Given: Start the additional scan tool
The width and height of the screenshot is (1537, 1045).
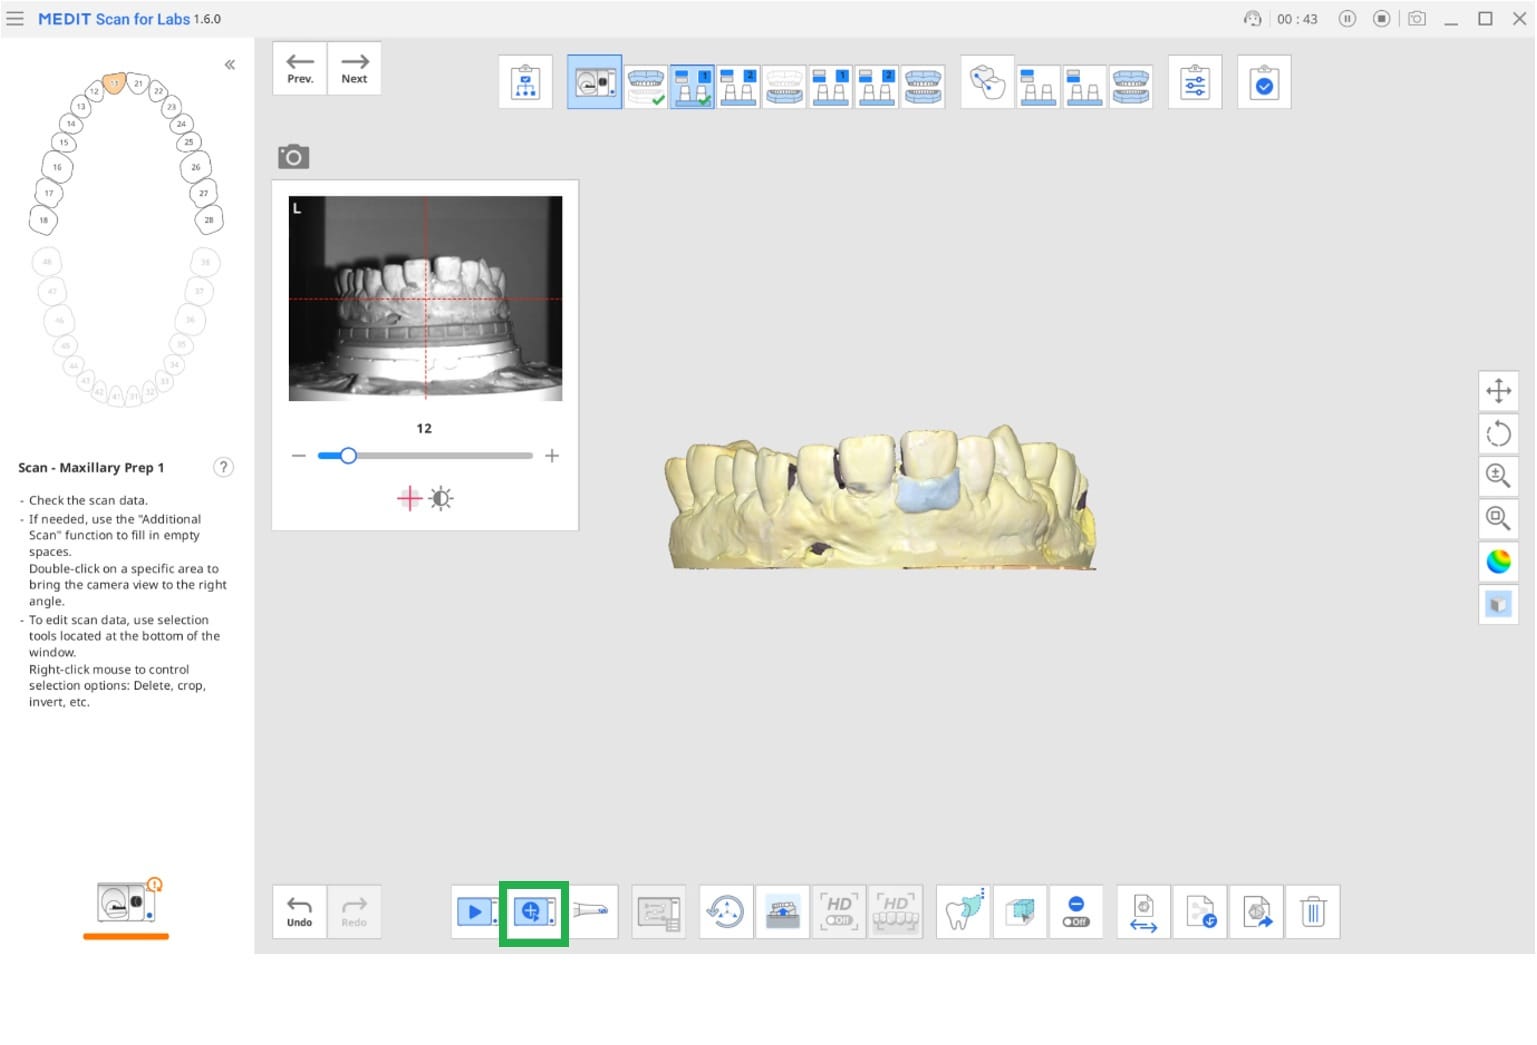Looking at the screenshot, I should [534, 912].
